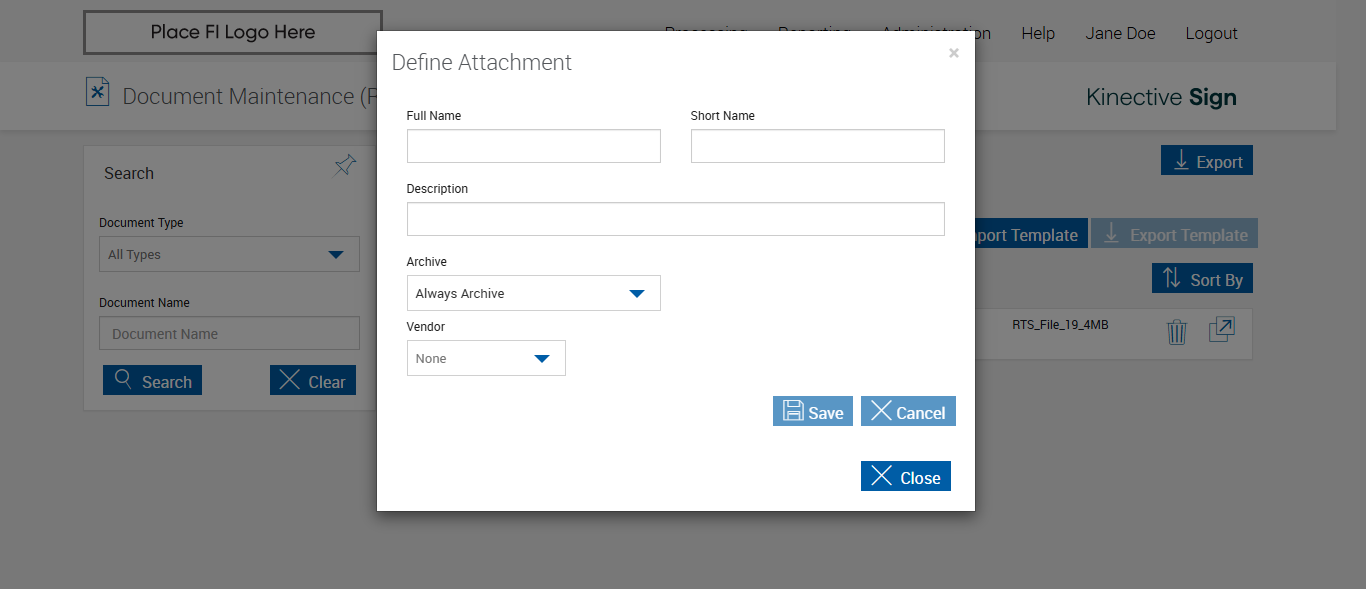Open the Help menu

tap(1038, 33)
